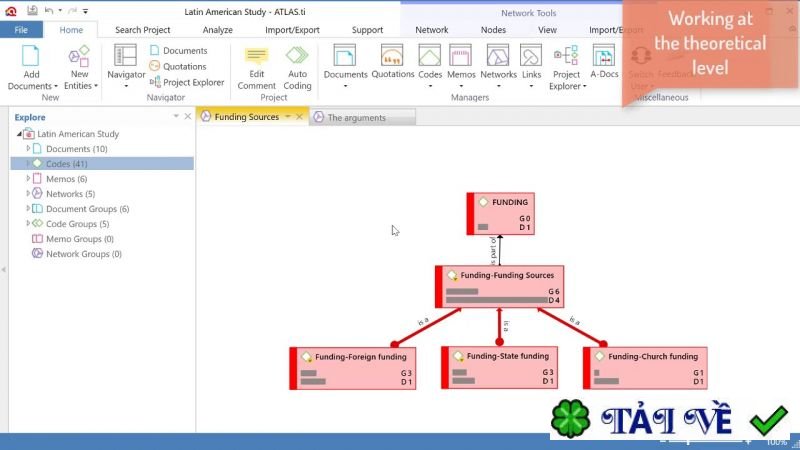Expand the Code Groups (5) node
Screen dimensions: 800x450
28,223
